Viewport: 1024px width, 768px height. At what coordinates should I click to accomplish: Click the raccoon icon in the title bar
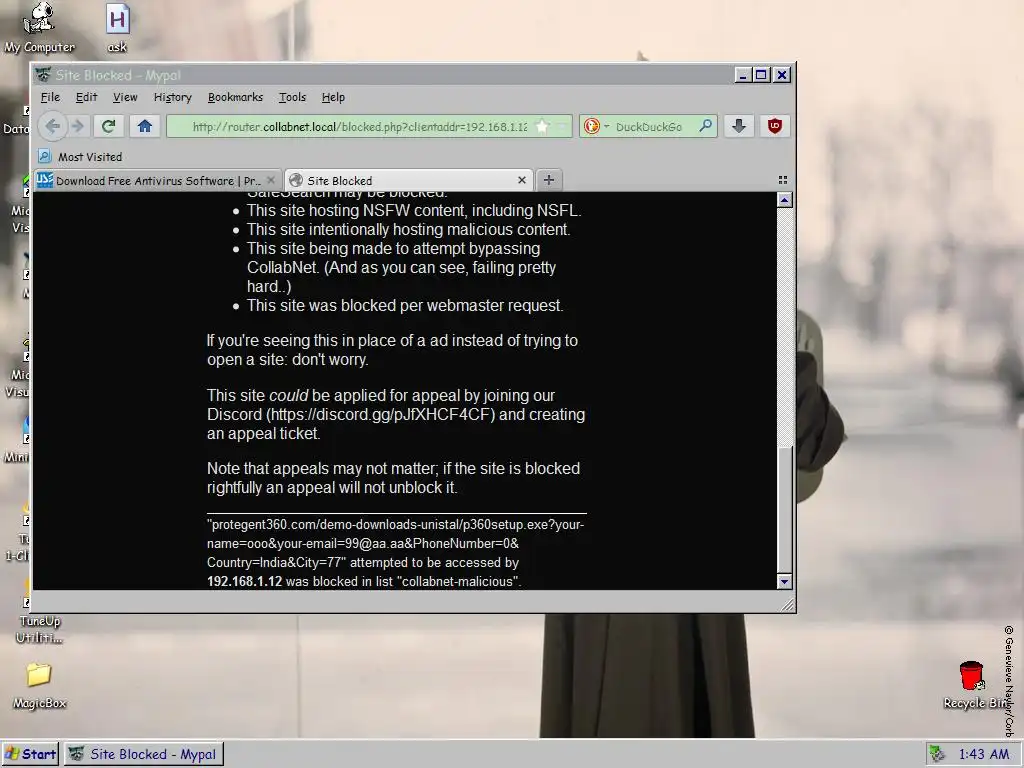coord(43,75)
